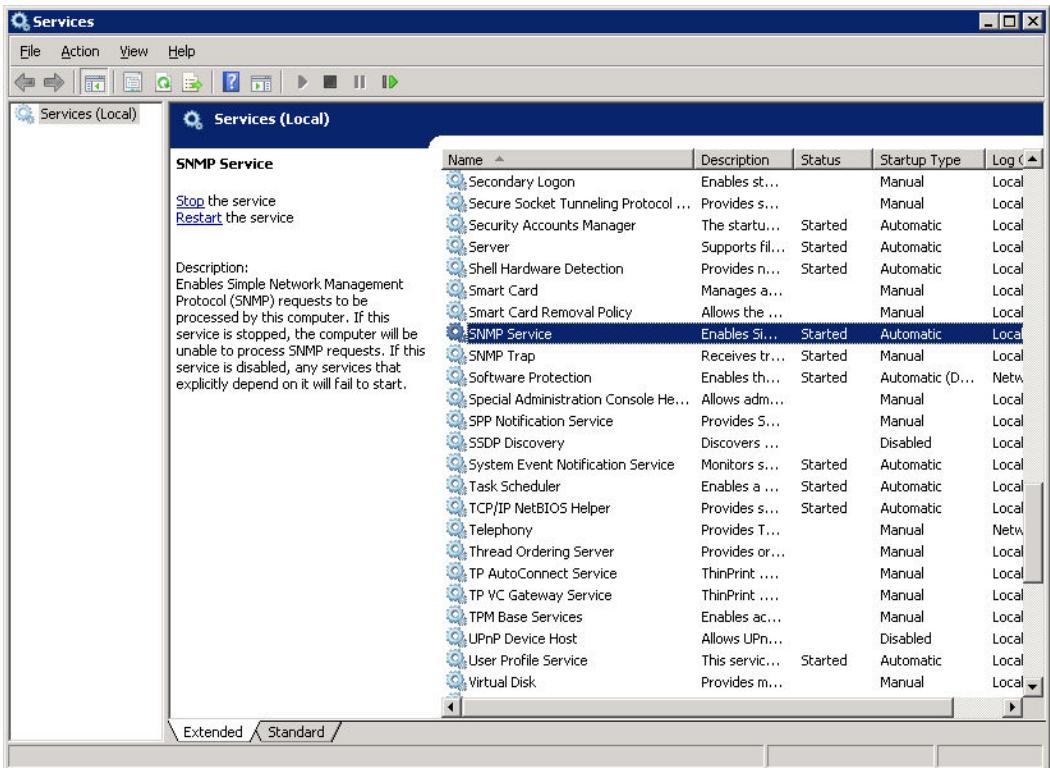Click the Pause Service toolbar icon
1050x768 pixels.
click(360, 82)
